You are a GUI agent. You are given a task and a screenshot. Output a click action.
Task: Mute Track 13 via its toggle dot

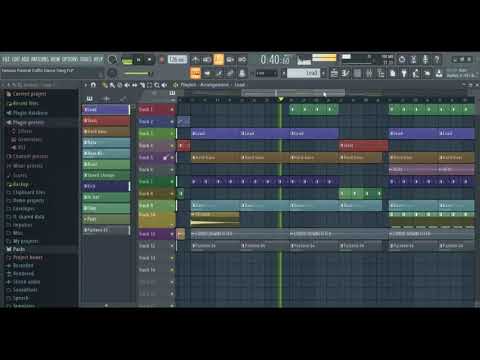click(172, 258)
